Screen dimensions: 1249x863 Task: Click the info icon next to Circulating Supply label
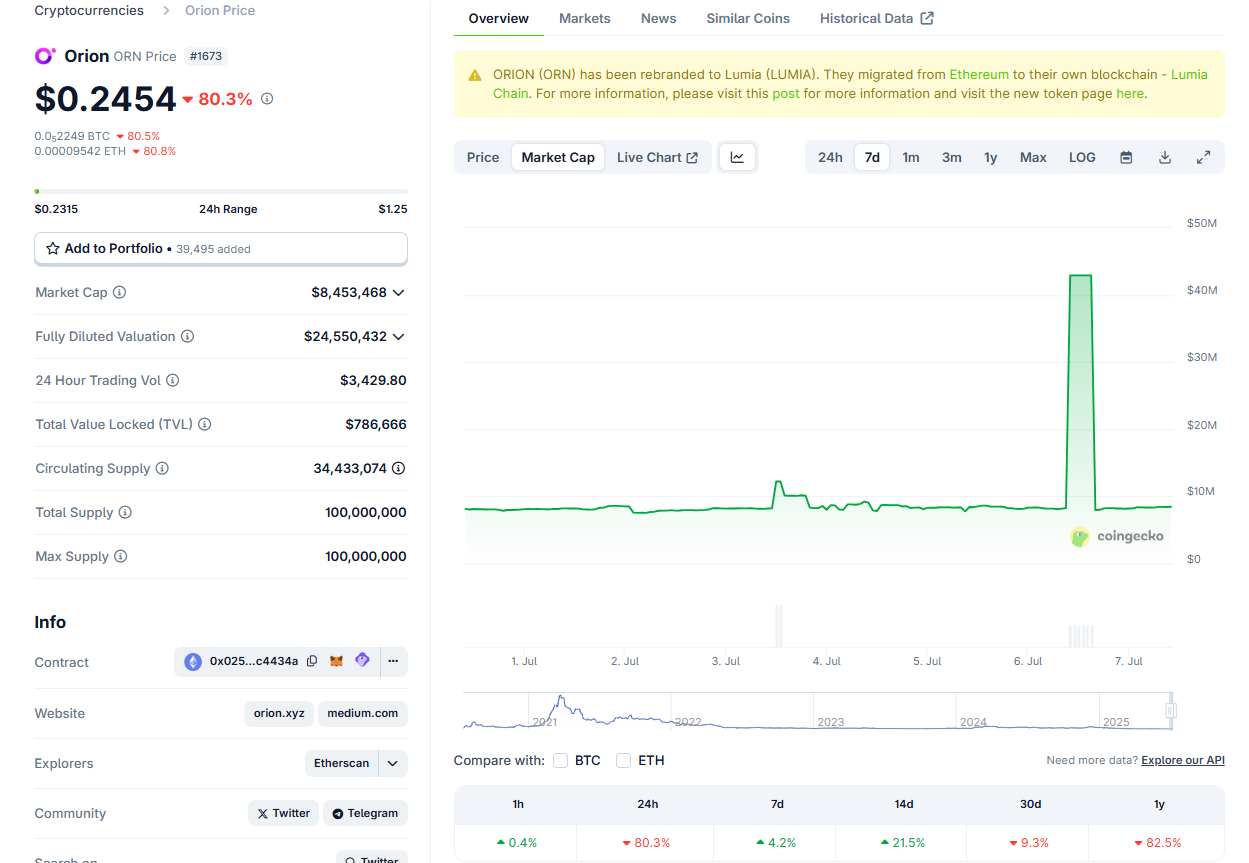point(162,468)
